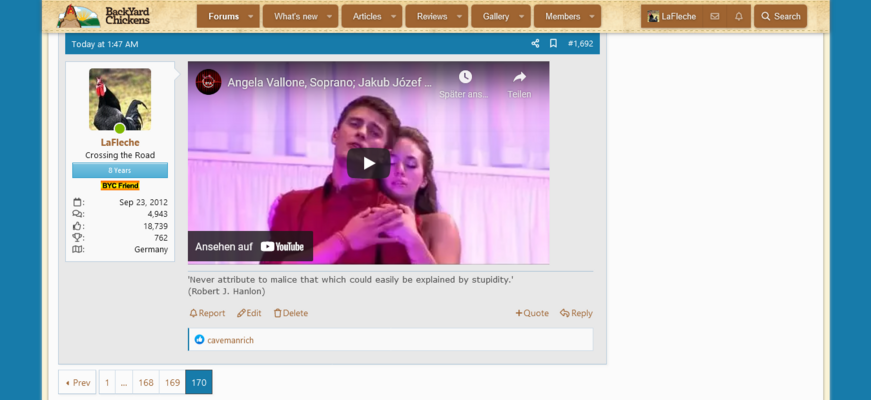
Task: Expand the What's new dropdown arrow
Action: pyautogui.click(x=329, y=17)
